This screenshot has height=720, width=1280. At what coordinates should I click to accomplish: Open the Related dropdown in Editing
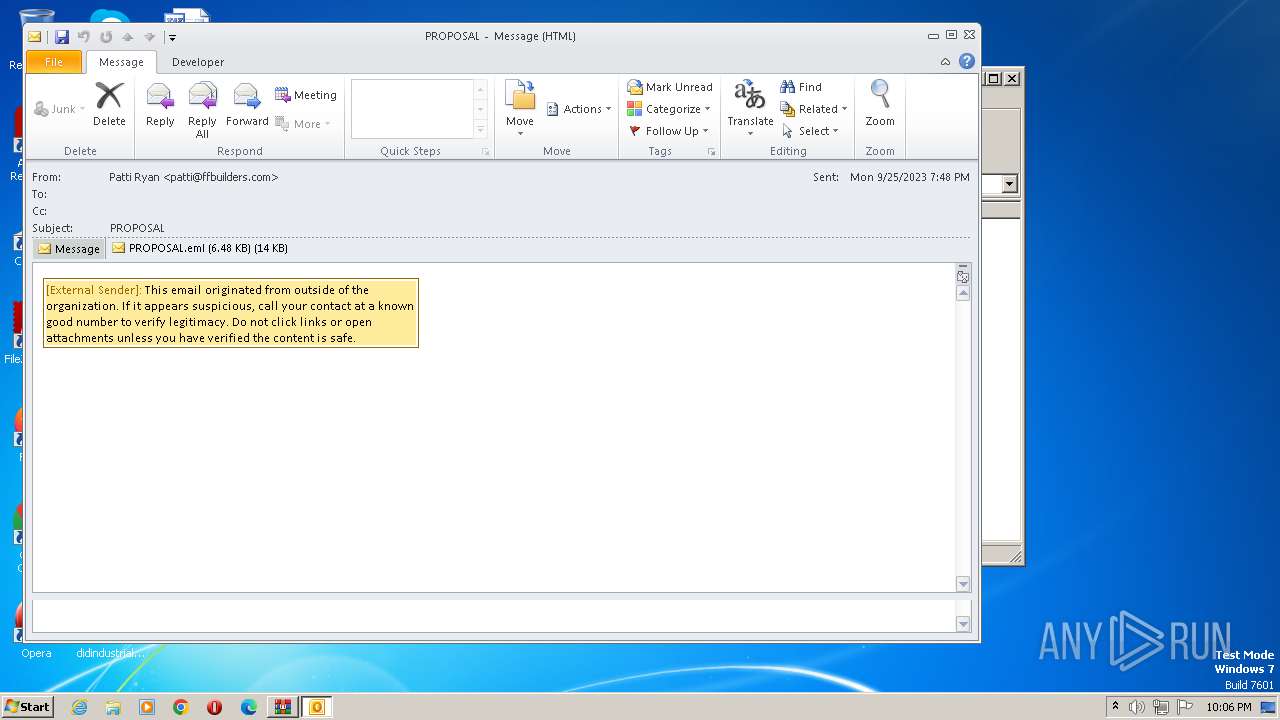814,109
